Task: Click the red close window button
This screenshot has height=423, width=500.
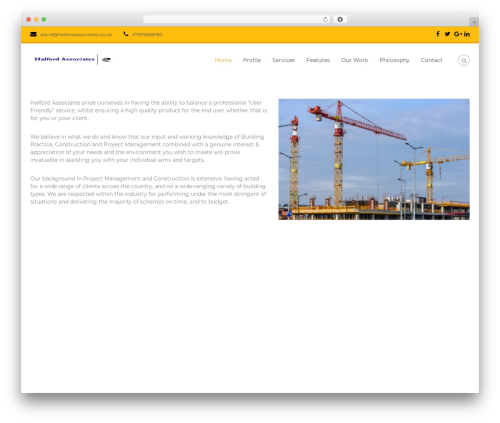Action: coord(29,19)
